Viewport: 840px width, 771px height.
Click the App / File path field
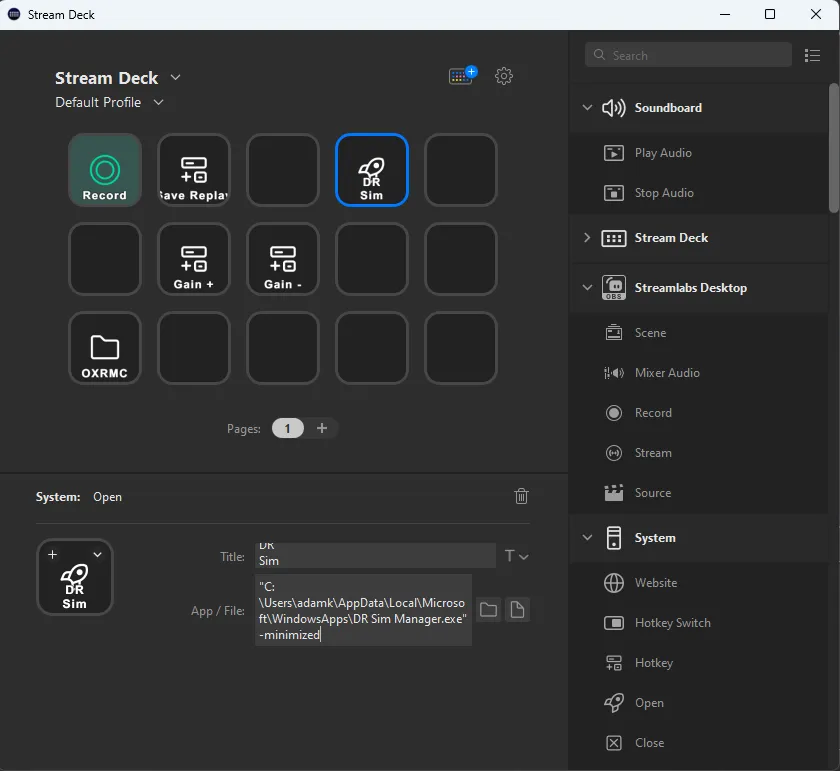coord(363,610)
